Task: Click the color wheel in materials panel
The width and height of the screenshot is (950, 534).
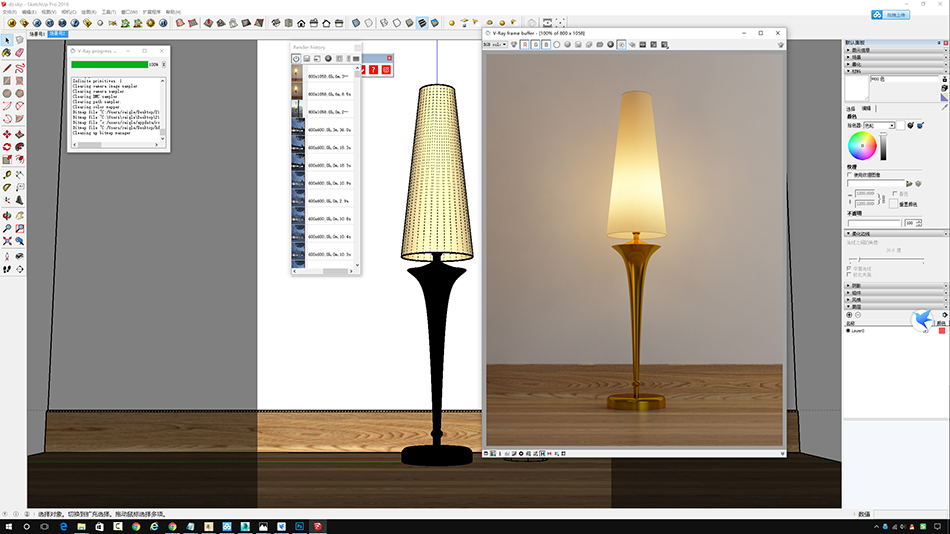Action: tap(862, 146)
